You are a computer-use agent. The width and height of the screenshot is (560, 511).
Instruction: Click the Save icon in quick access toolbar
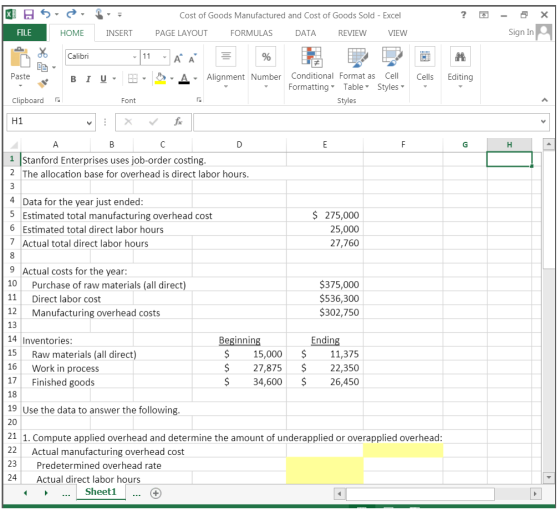pyautogui.click(x=29, y=15)
